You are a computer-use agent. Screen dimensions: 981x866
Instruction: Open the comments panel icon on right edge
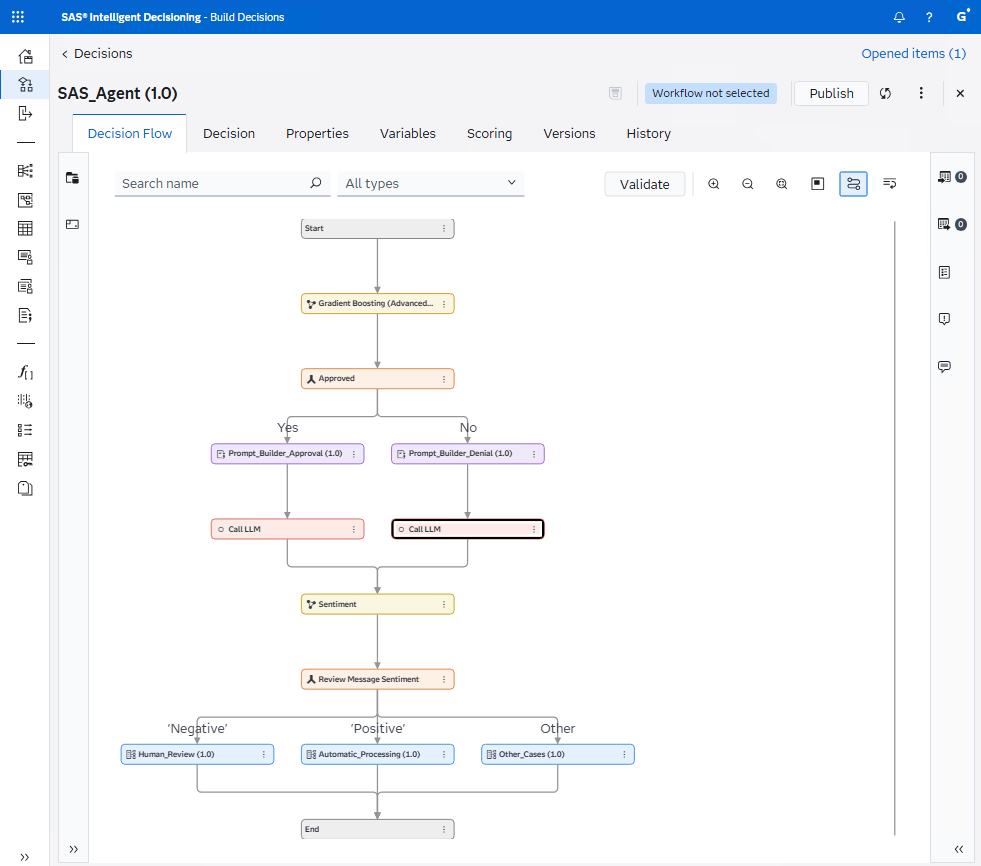click(x=944, y=366)
